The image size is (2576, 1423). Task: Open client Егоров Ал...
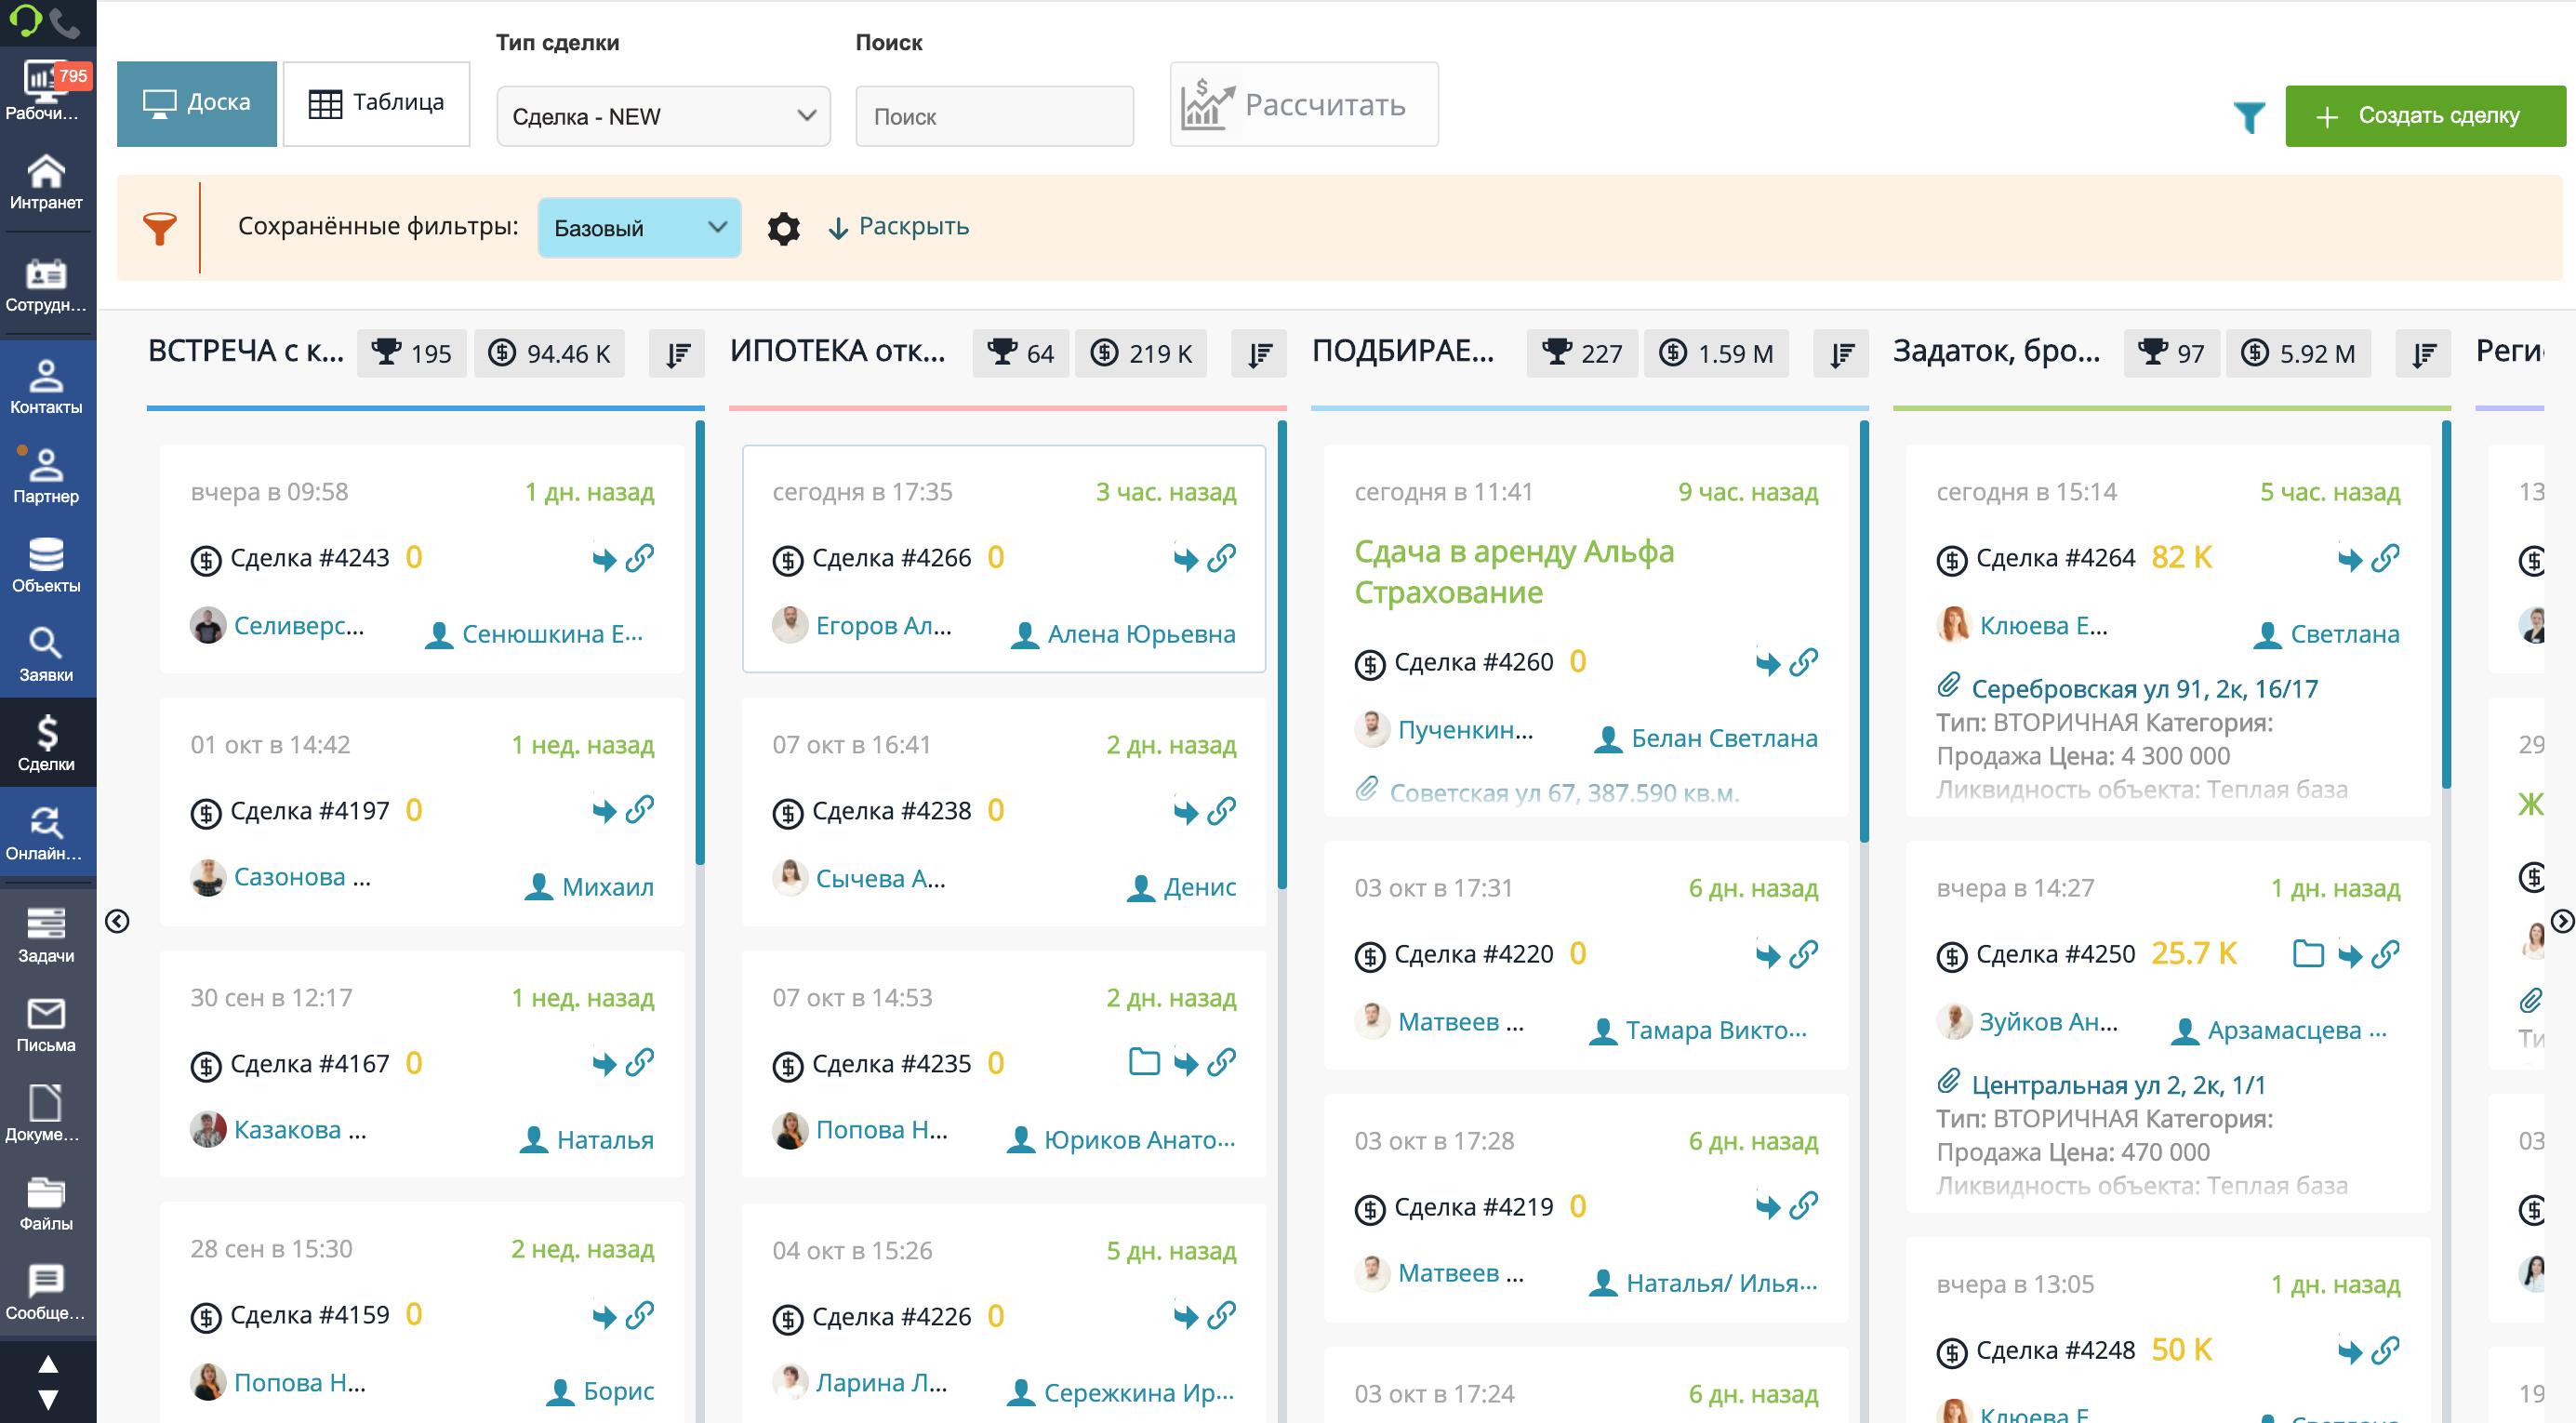click(883, 626)
